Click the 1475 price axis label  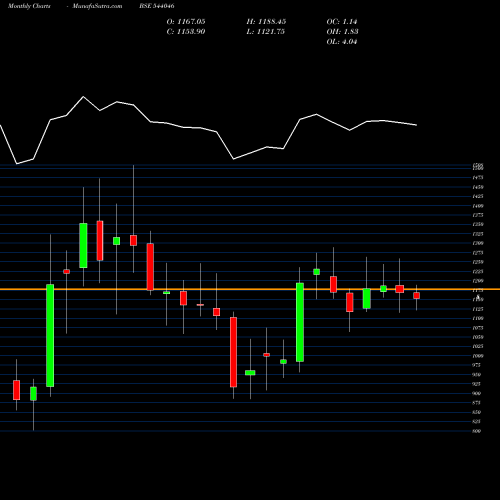coord(478,178)
